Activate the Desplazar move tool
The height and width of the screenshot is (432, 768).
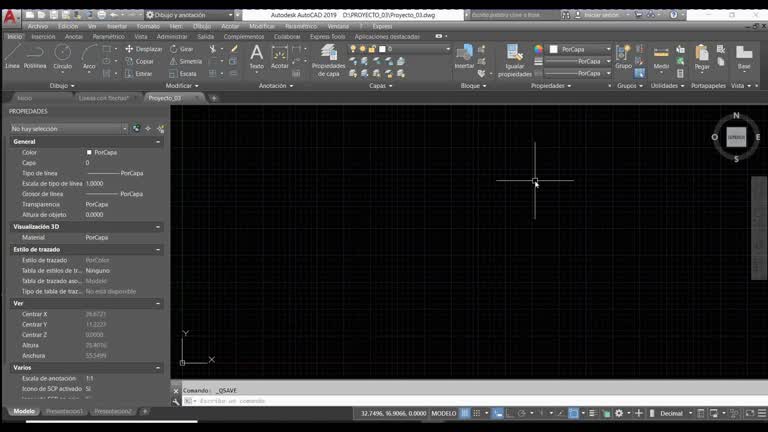pyautogui.click(x=144, y=49)
